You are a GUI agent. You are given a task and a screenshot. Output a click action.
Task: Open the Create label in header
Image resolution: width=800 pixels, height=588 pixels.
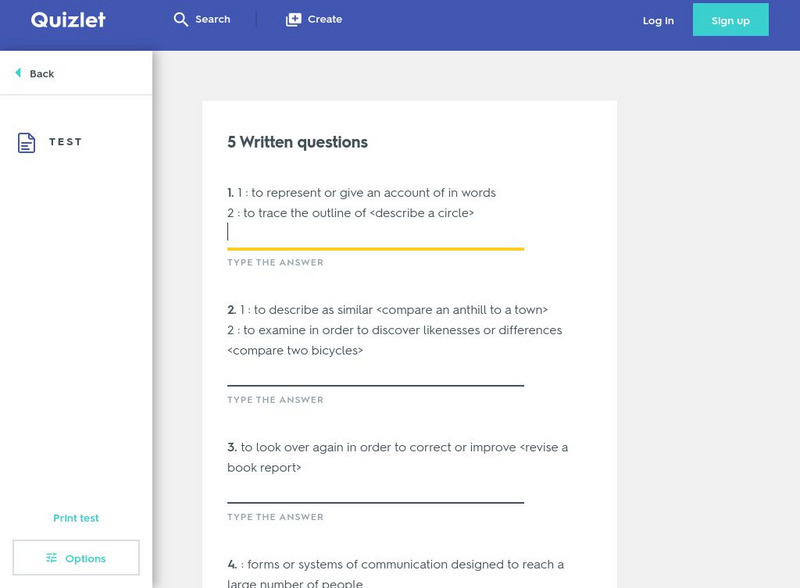(324, 19)
